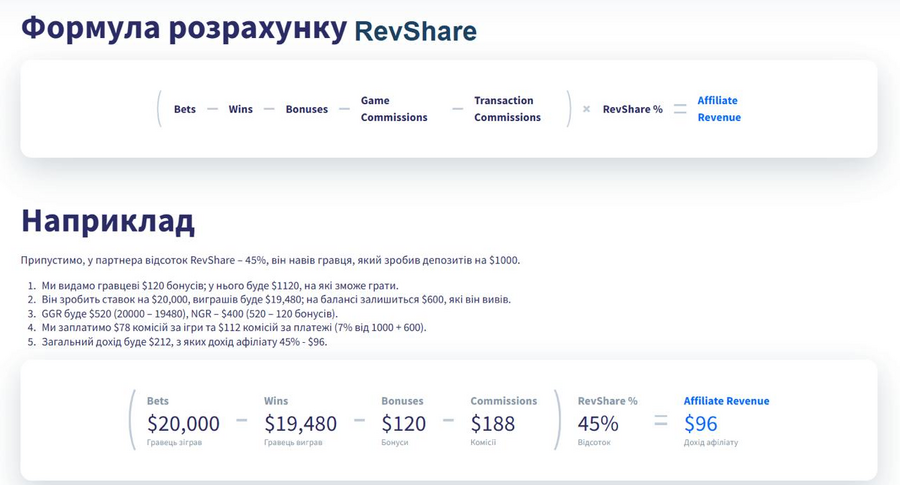Viewport: 900px width, 485px height.
Task: Click list item 'Він зробить ставок на $20,000'
Action: pyautogui.click(x=276, y=299)
